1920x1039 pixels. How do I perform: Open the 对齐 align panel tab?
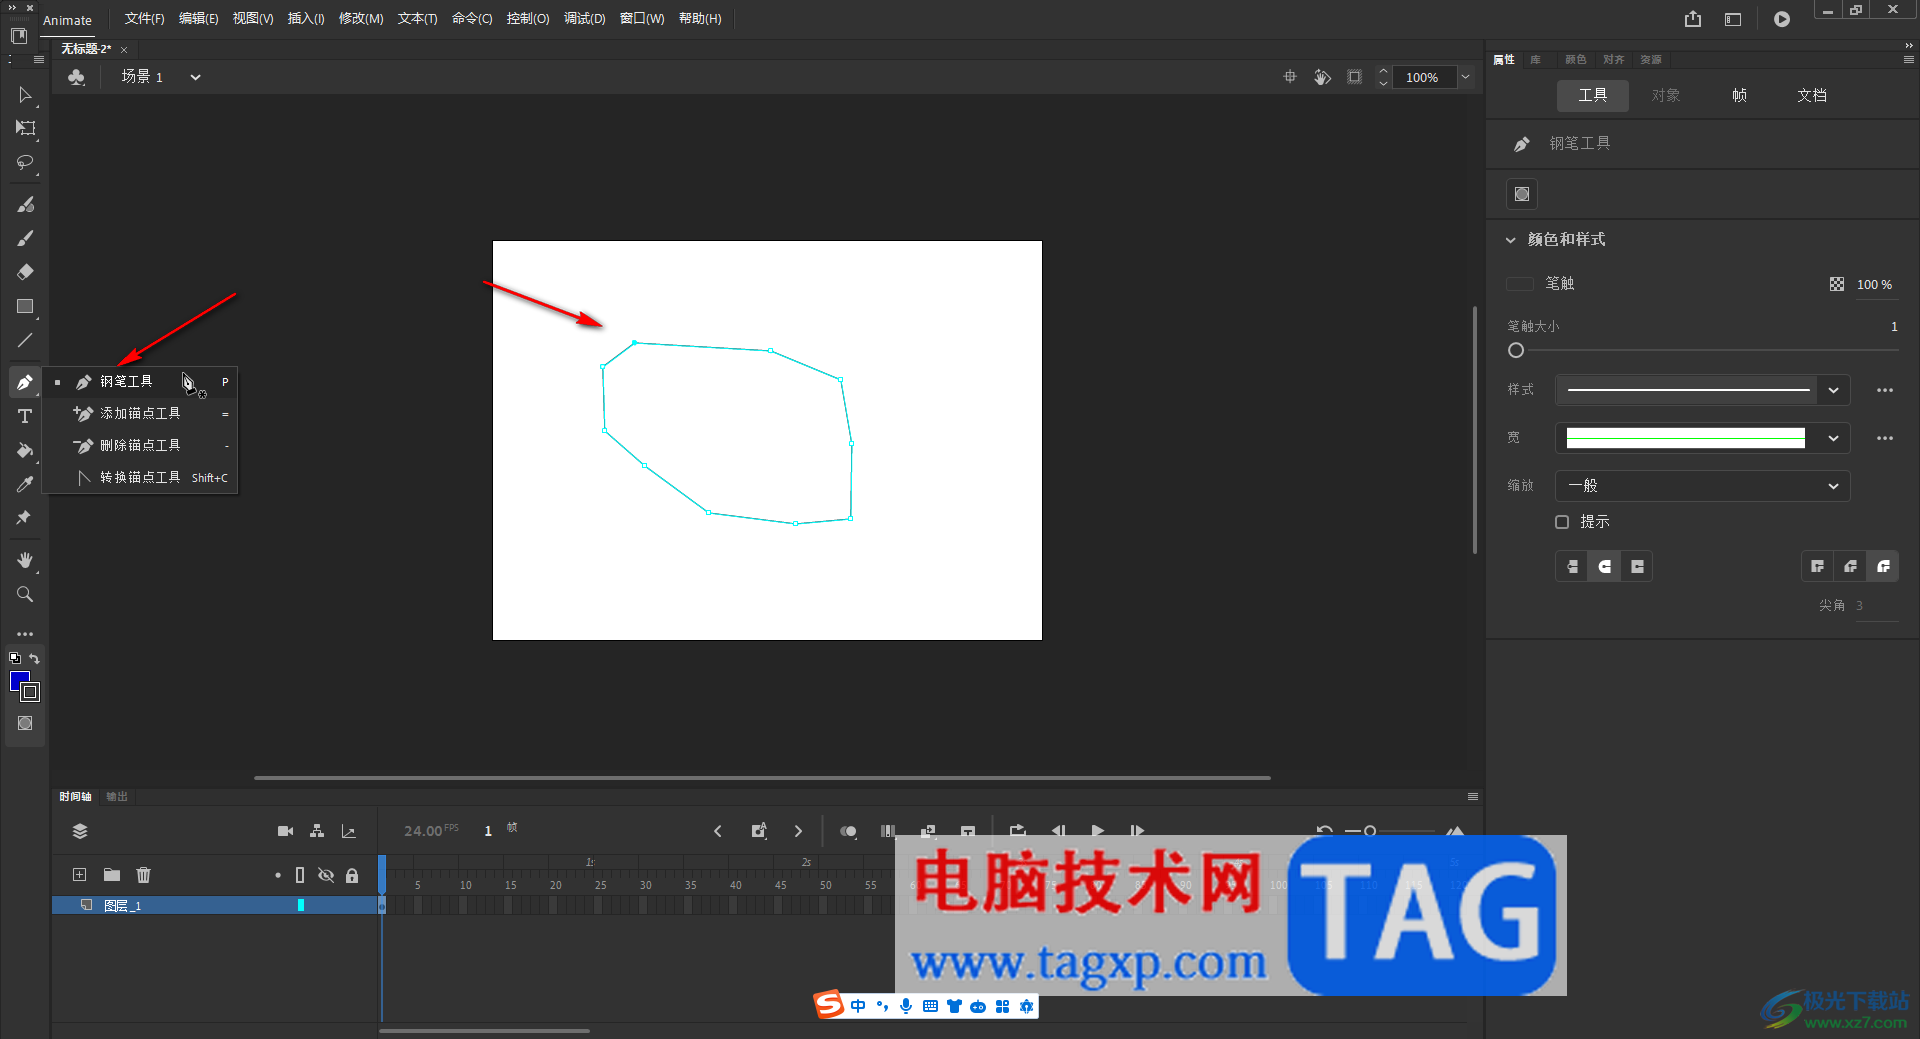pos(1614,60)
